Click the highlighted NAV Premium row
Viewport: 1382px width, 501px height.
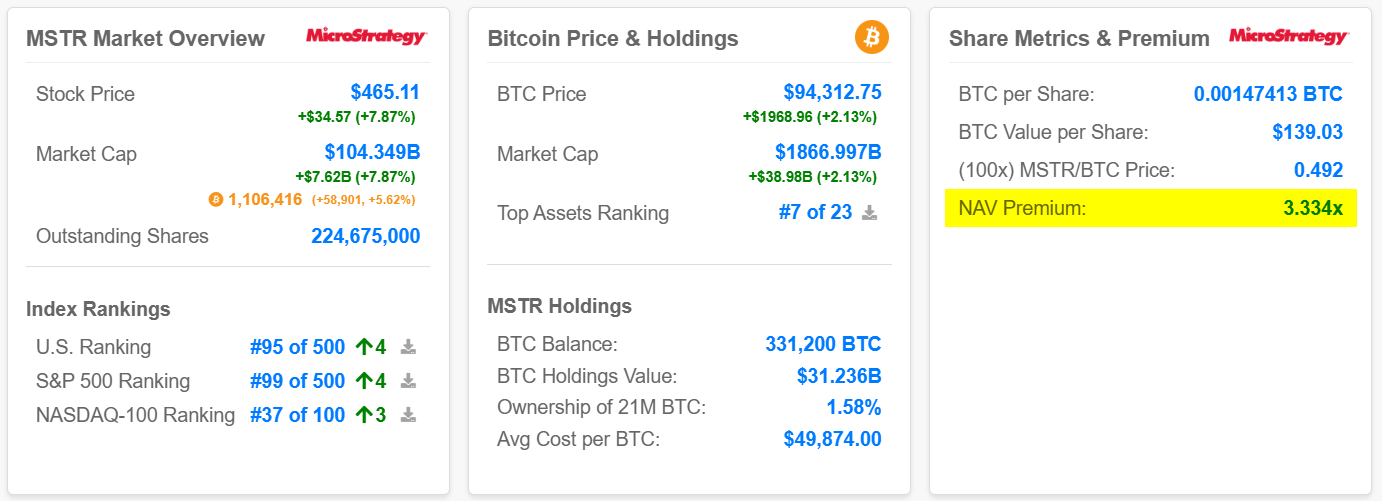click(1150, 209)
